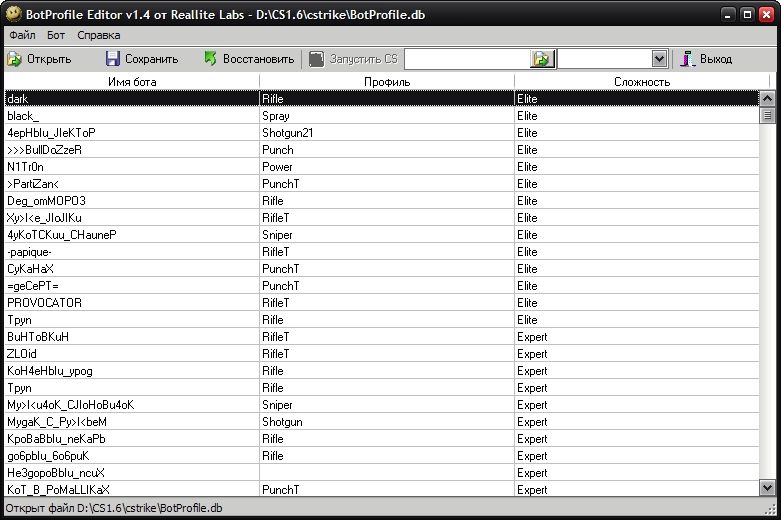Click the vertical scrollbar thumb
Viewport: 781px width, 520px height.
click(x=767, y=116)
